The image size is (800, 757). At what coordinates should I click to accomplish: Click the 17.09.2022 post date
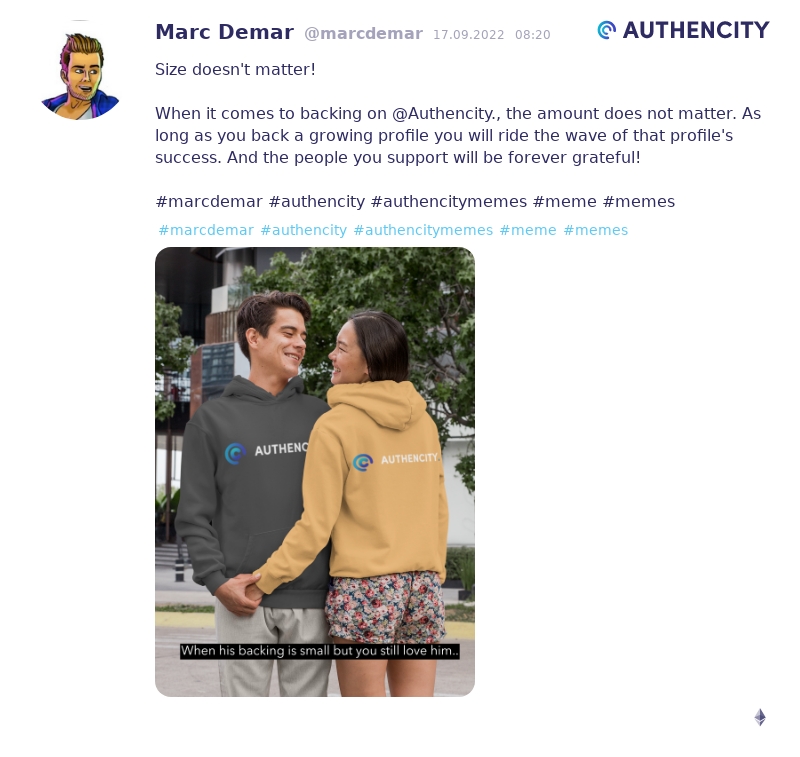point(468,35)
